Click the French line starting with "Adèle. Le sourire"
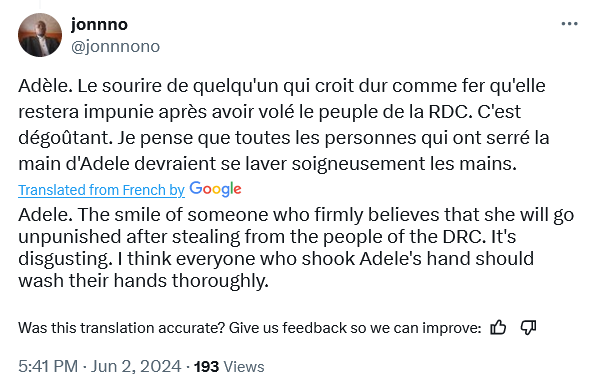 (x=281, y=86)
